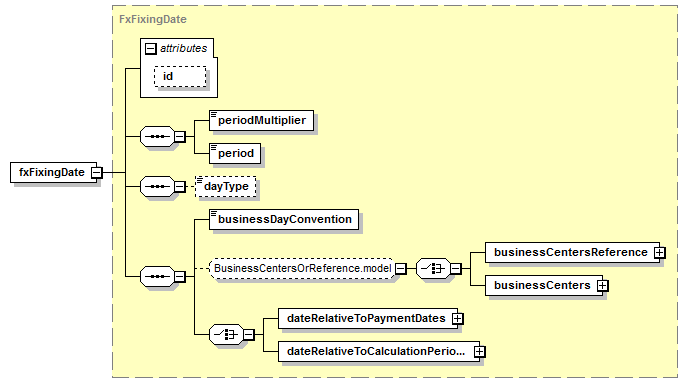Click the sequence compositor icon before dayType

[x=157, y=186]
